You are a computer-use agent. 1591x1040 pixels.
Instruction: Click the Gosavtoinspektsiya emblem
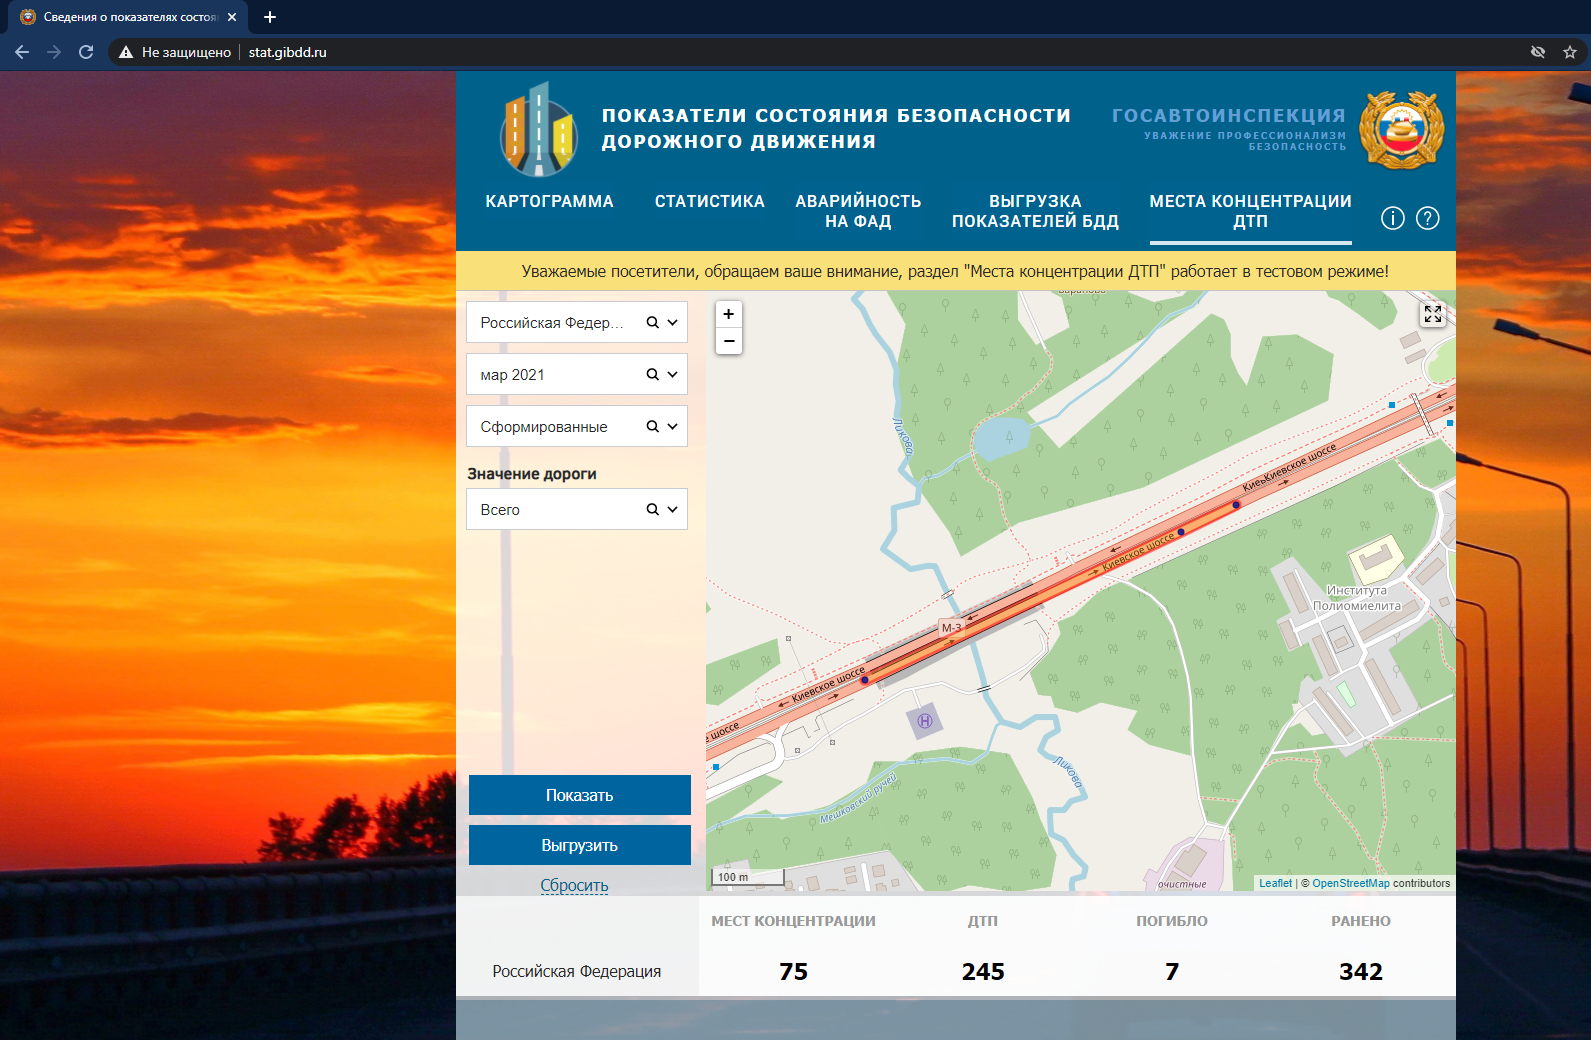click(1402, 130)
